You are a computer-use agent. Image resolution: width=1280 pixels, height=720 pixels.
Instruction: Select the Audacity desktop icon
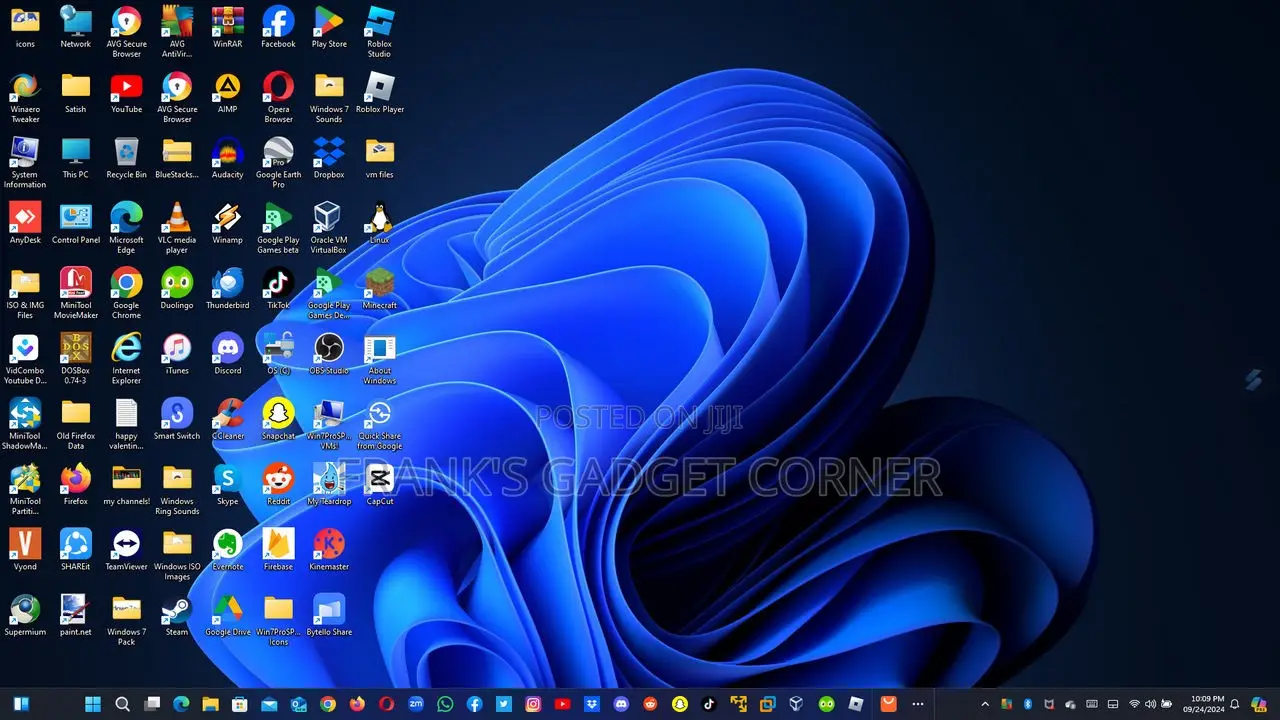pyautogui.click(x=228, y=158)
